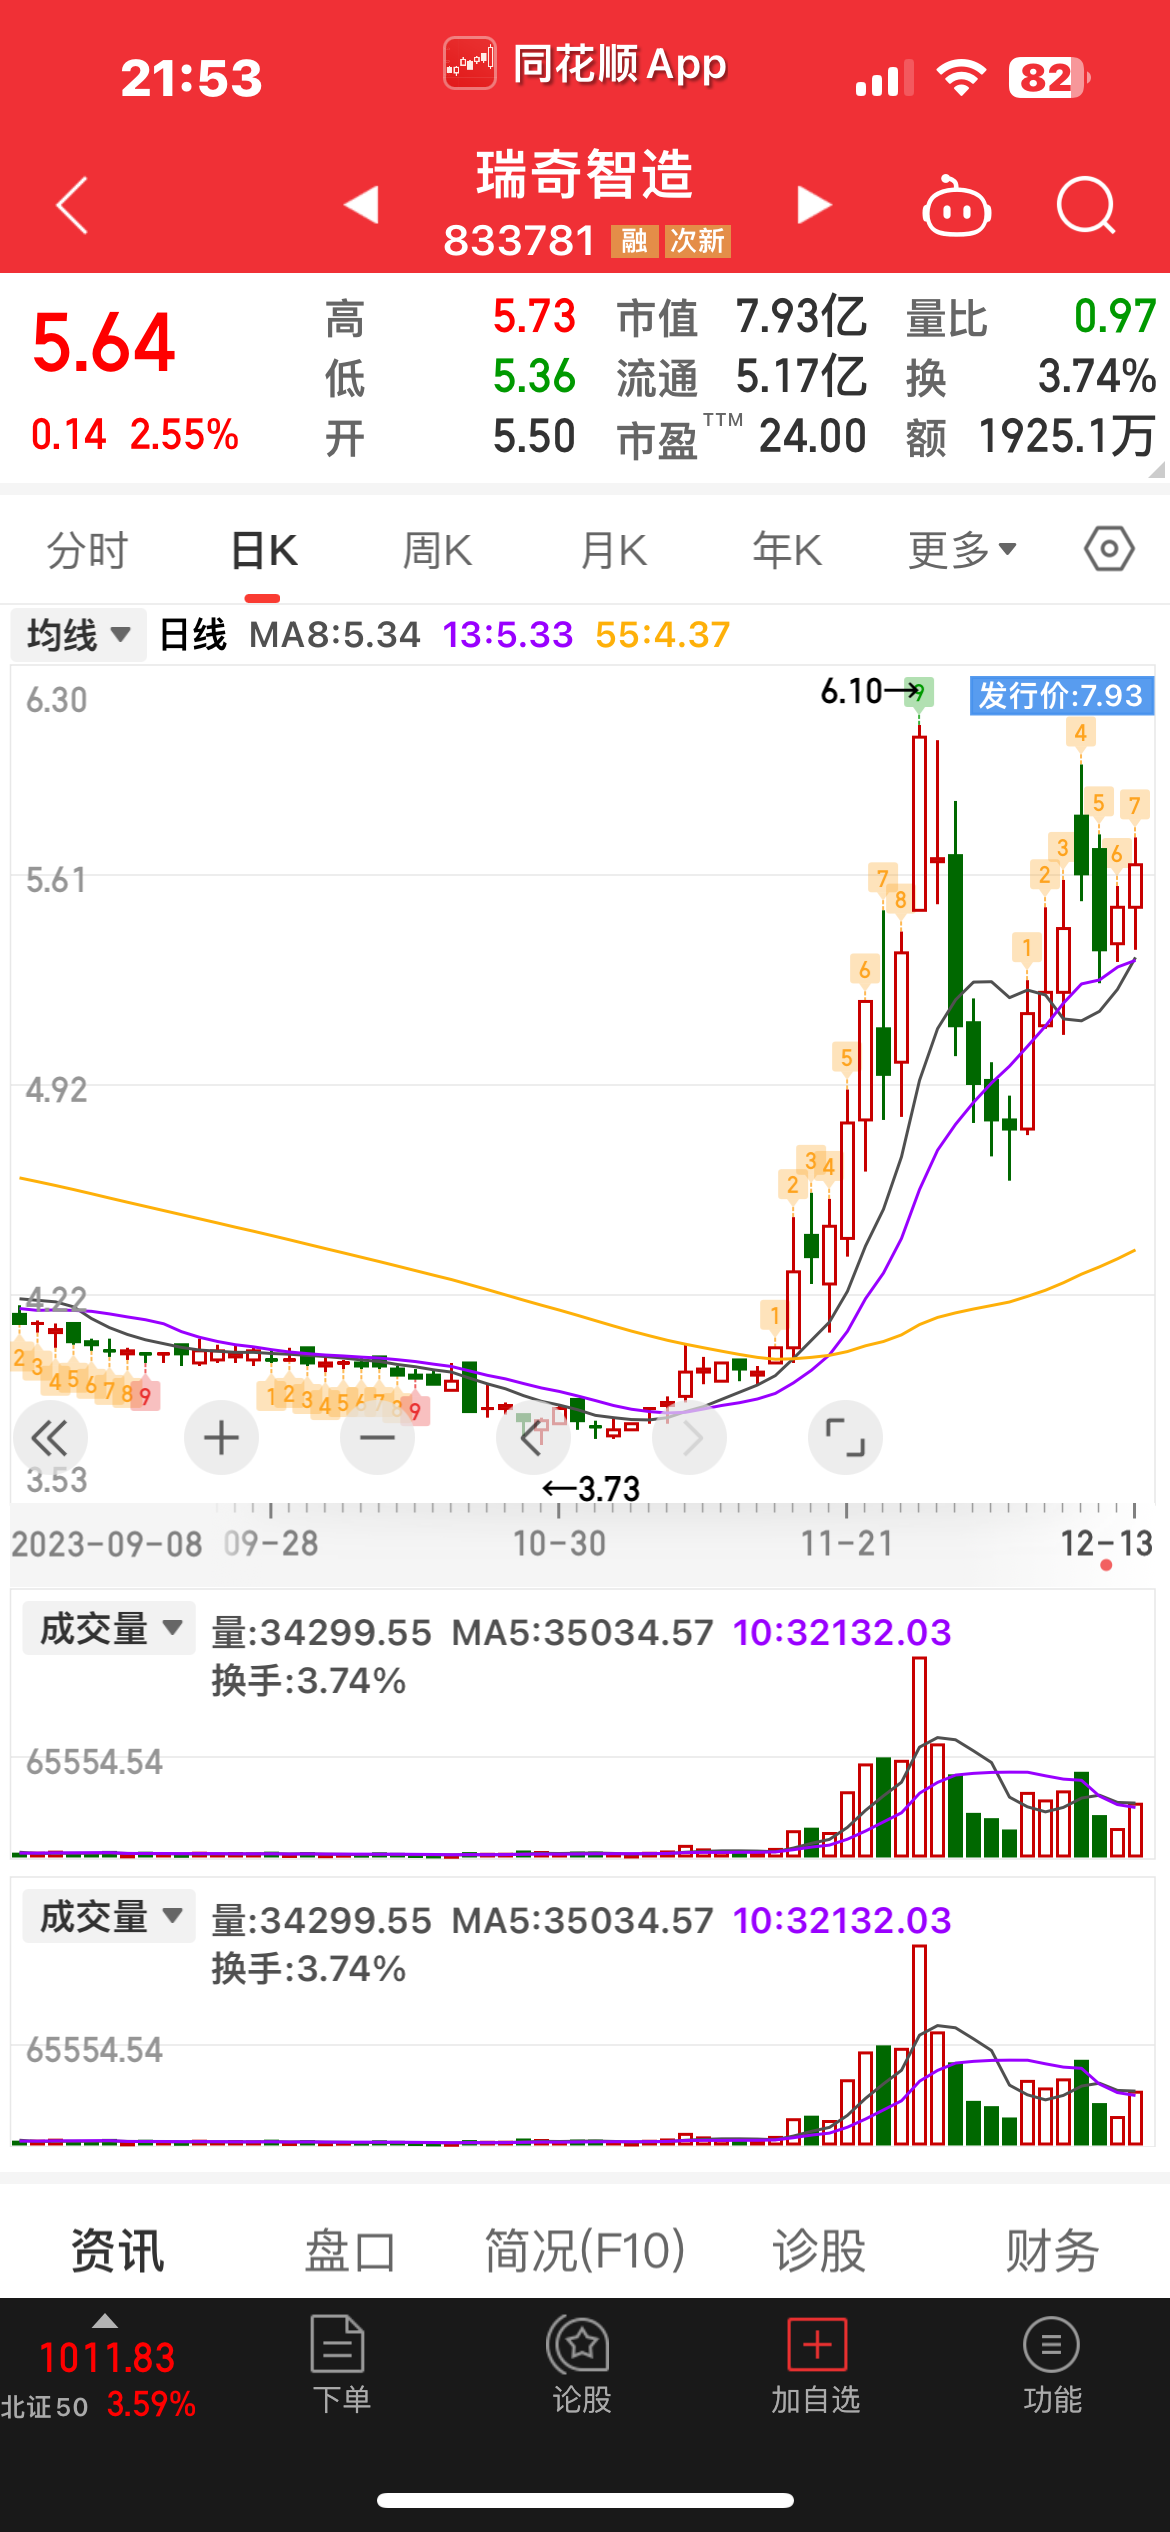Zoom in chart with plus button
The height and width of the screenshot is (2532, 1170).
coord(221,1438)
